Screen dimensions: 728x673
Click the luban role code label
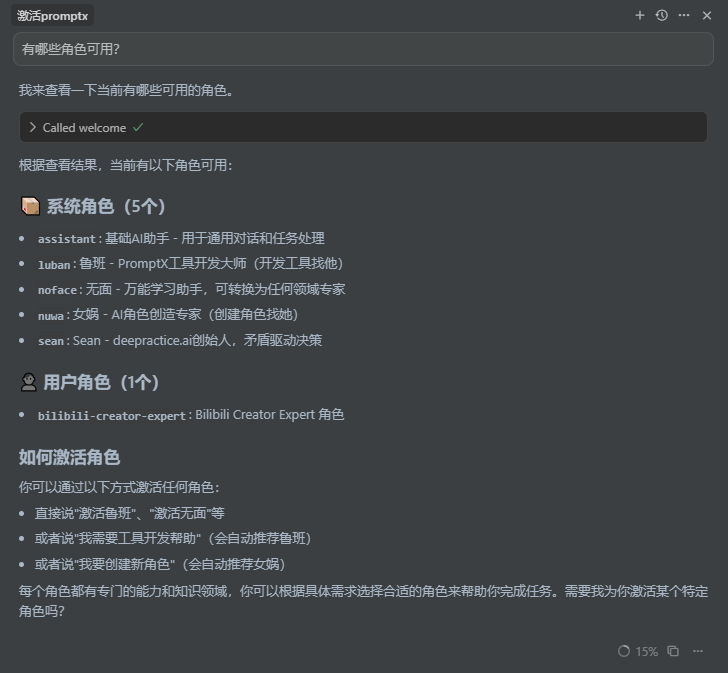54,265
